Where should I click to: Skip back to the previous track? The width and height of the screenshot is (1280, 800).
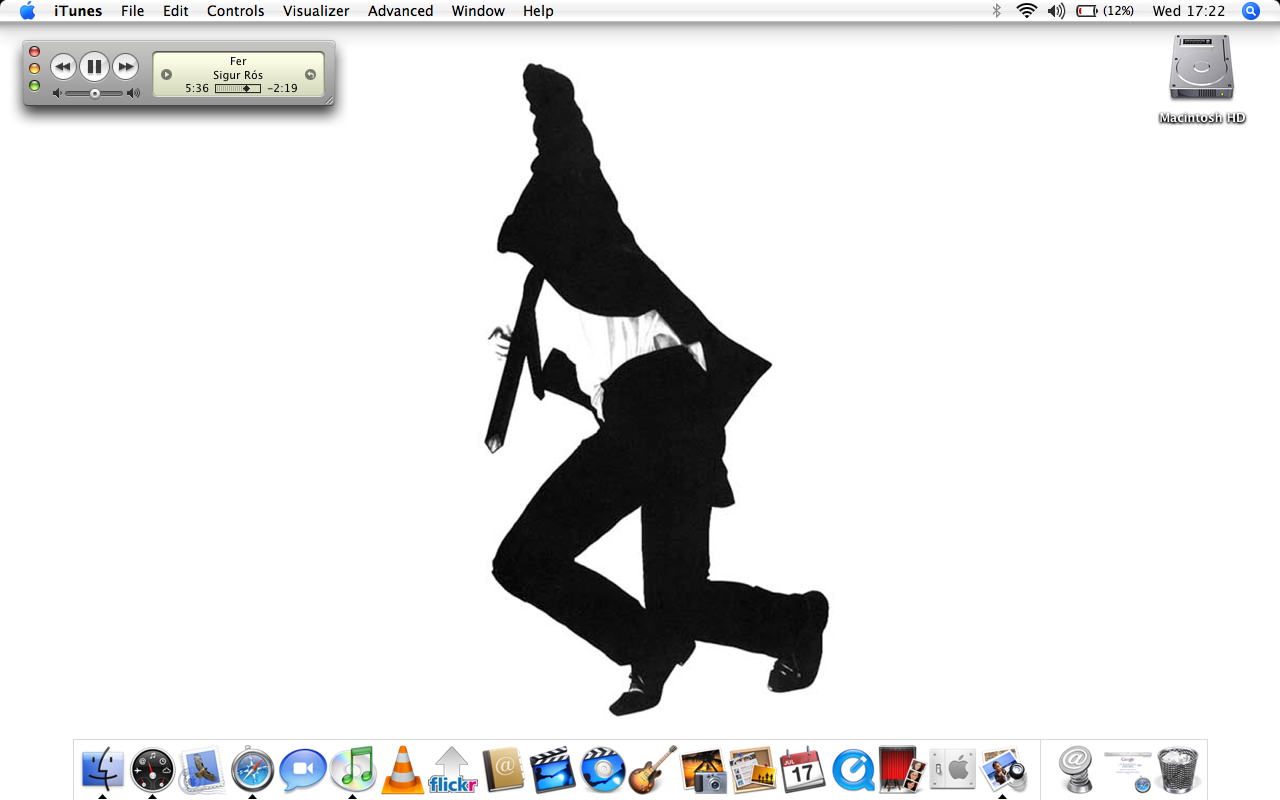tap(63, 67)
